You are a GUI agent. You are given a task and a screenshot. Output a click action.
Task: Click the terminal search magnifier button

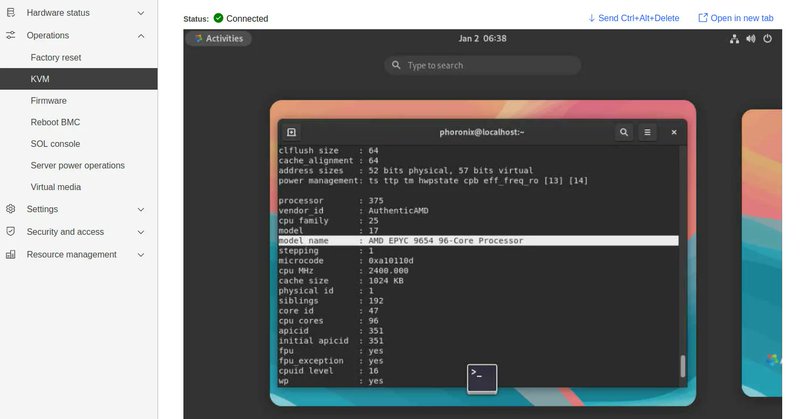(623, 132)
